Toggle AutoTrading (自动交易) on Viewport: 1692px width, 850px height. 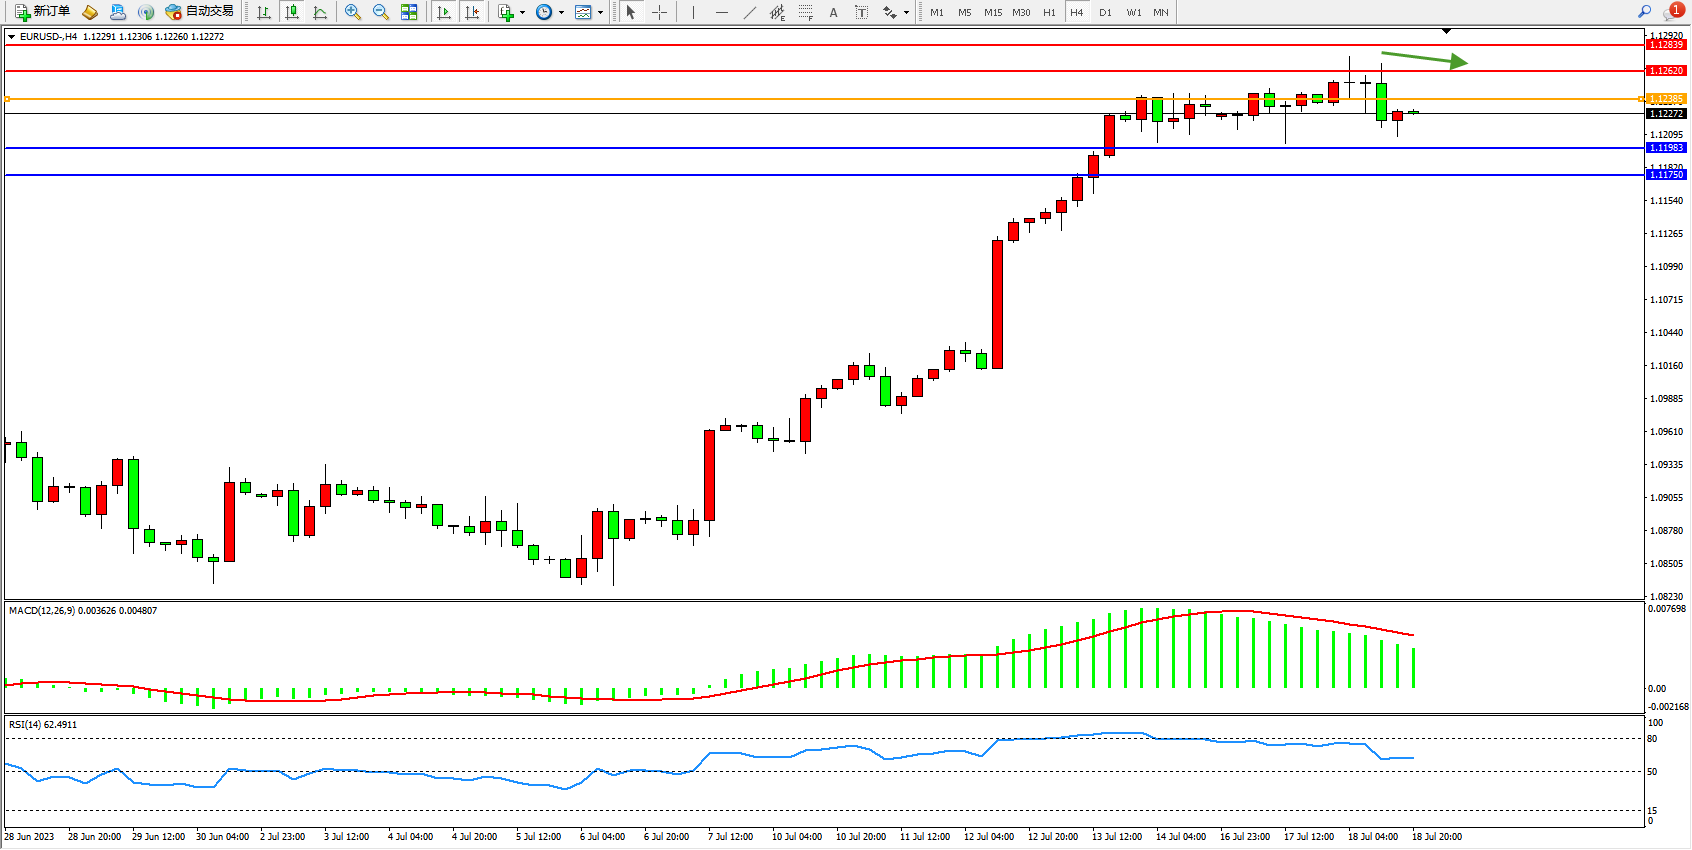click(200, 12)
